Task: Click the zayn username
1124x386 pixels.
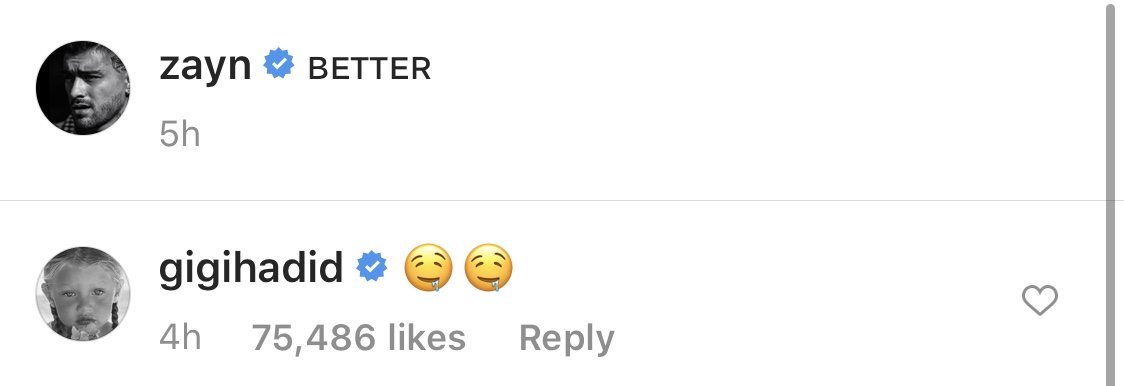Action: coord(205,67)
